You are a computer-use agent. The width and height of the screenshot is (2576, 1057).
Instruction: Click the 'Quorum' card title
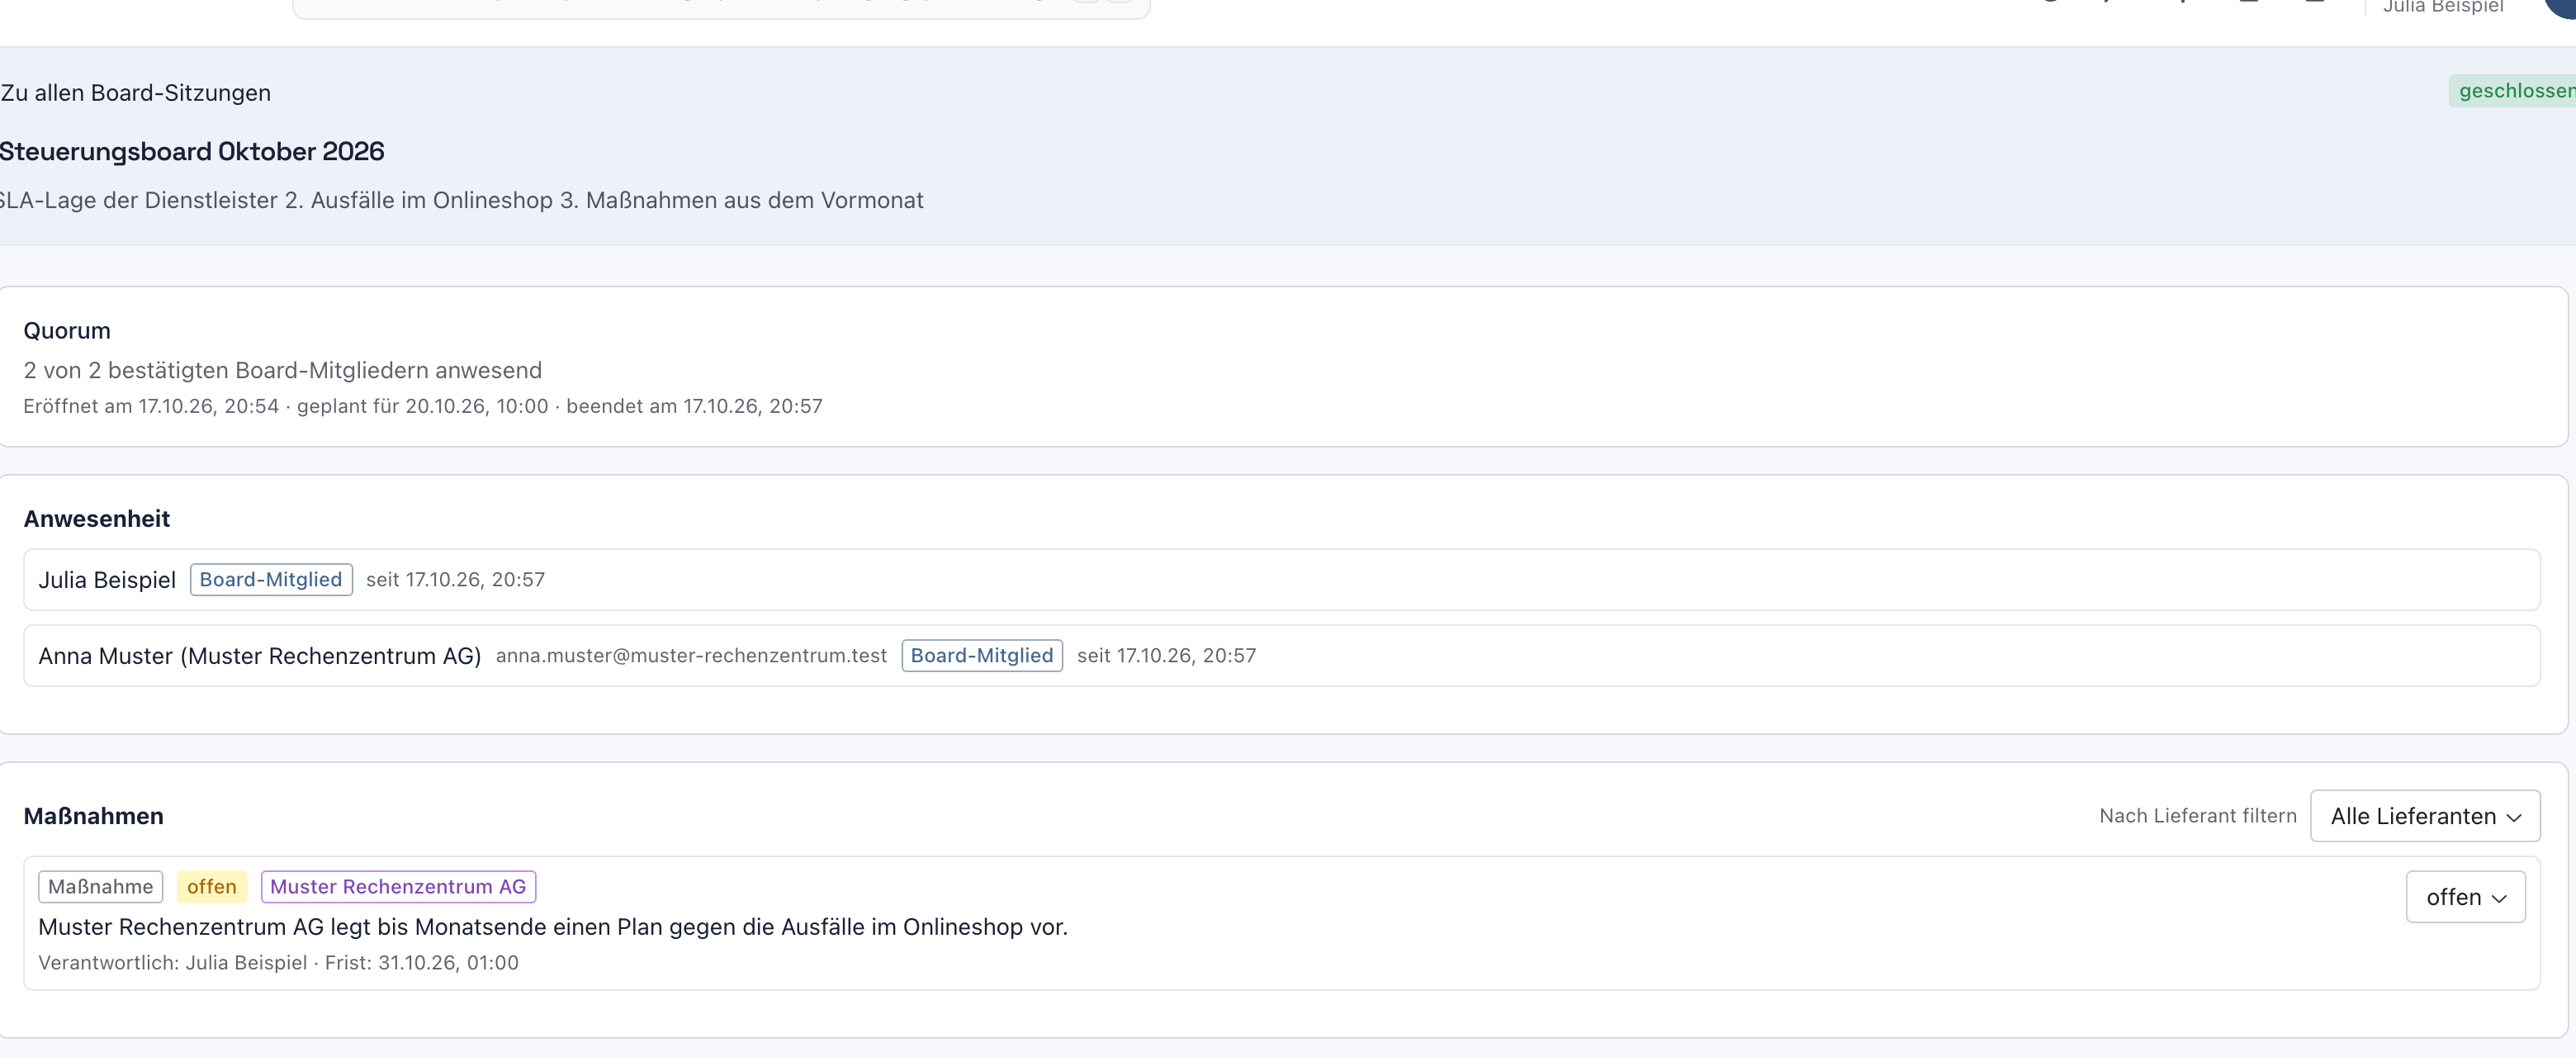pyautogui.click(x=67, y=331)
